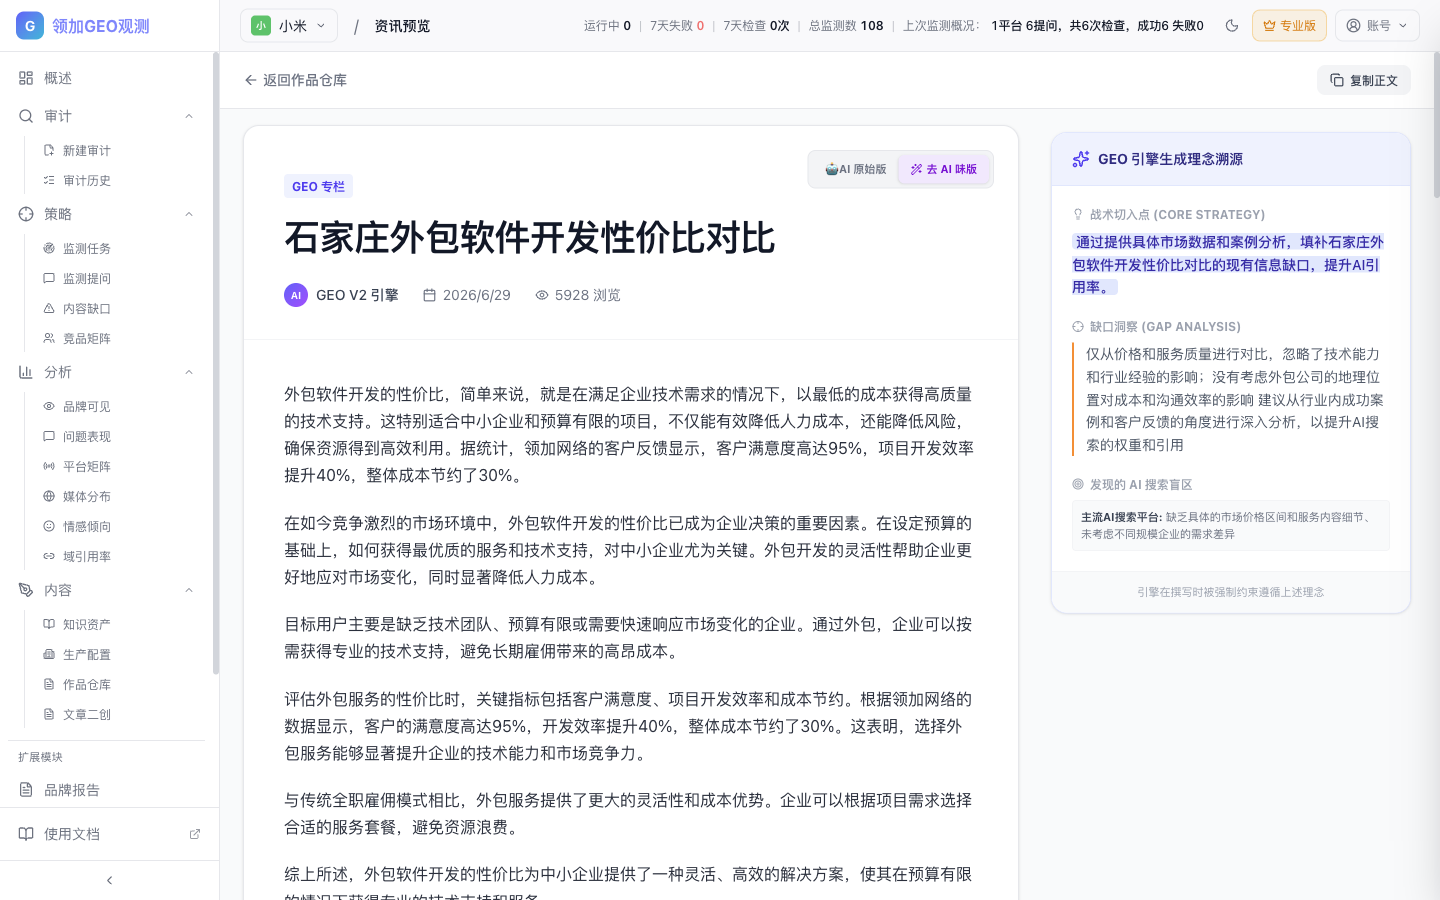The image size is (1440, 900).
Task: Click the 资讯预览 breadcrumb text
Action: tap(402, 26)
